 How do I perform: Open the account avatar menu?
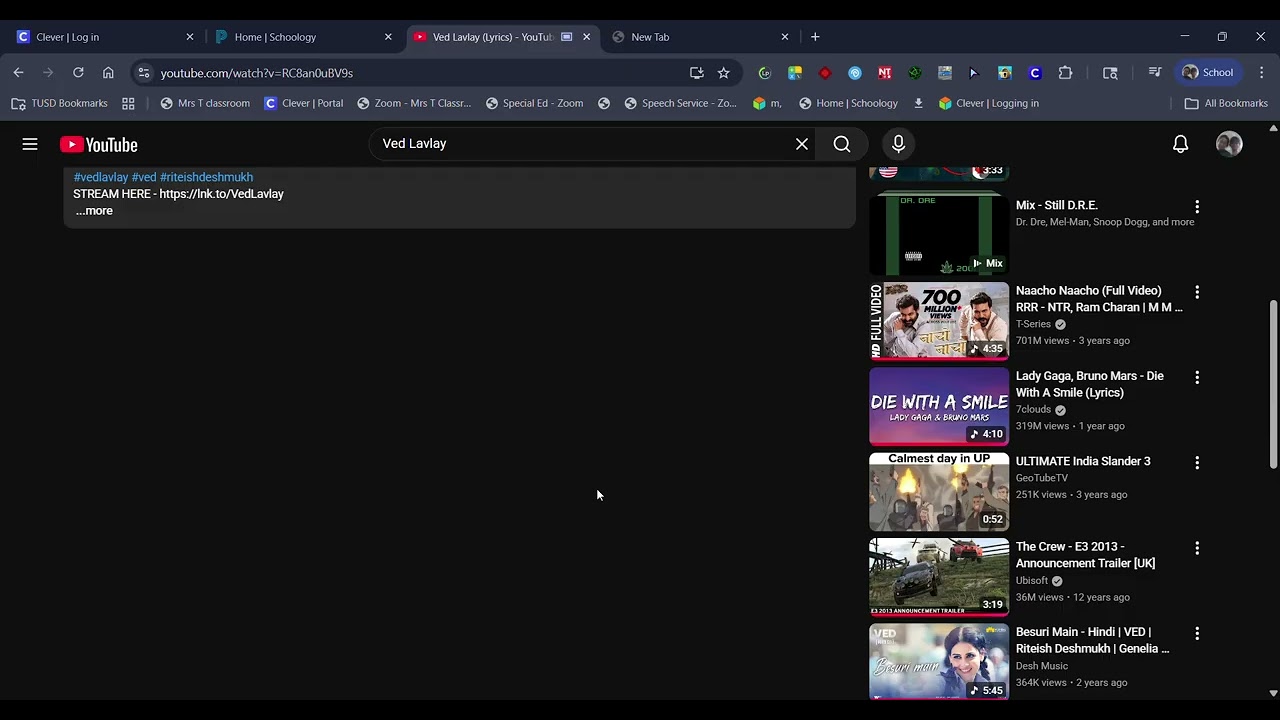pos(1229,144)
